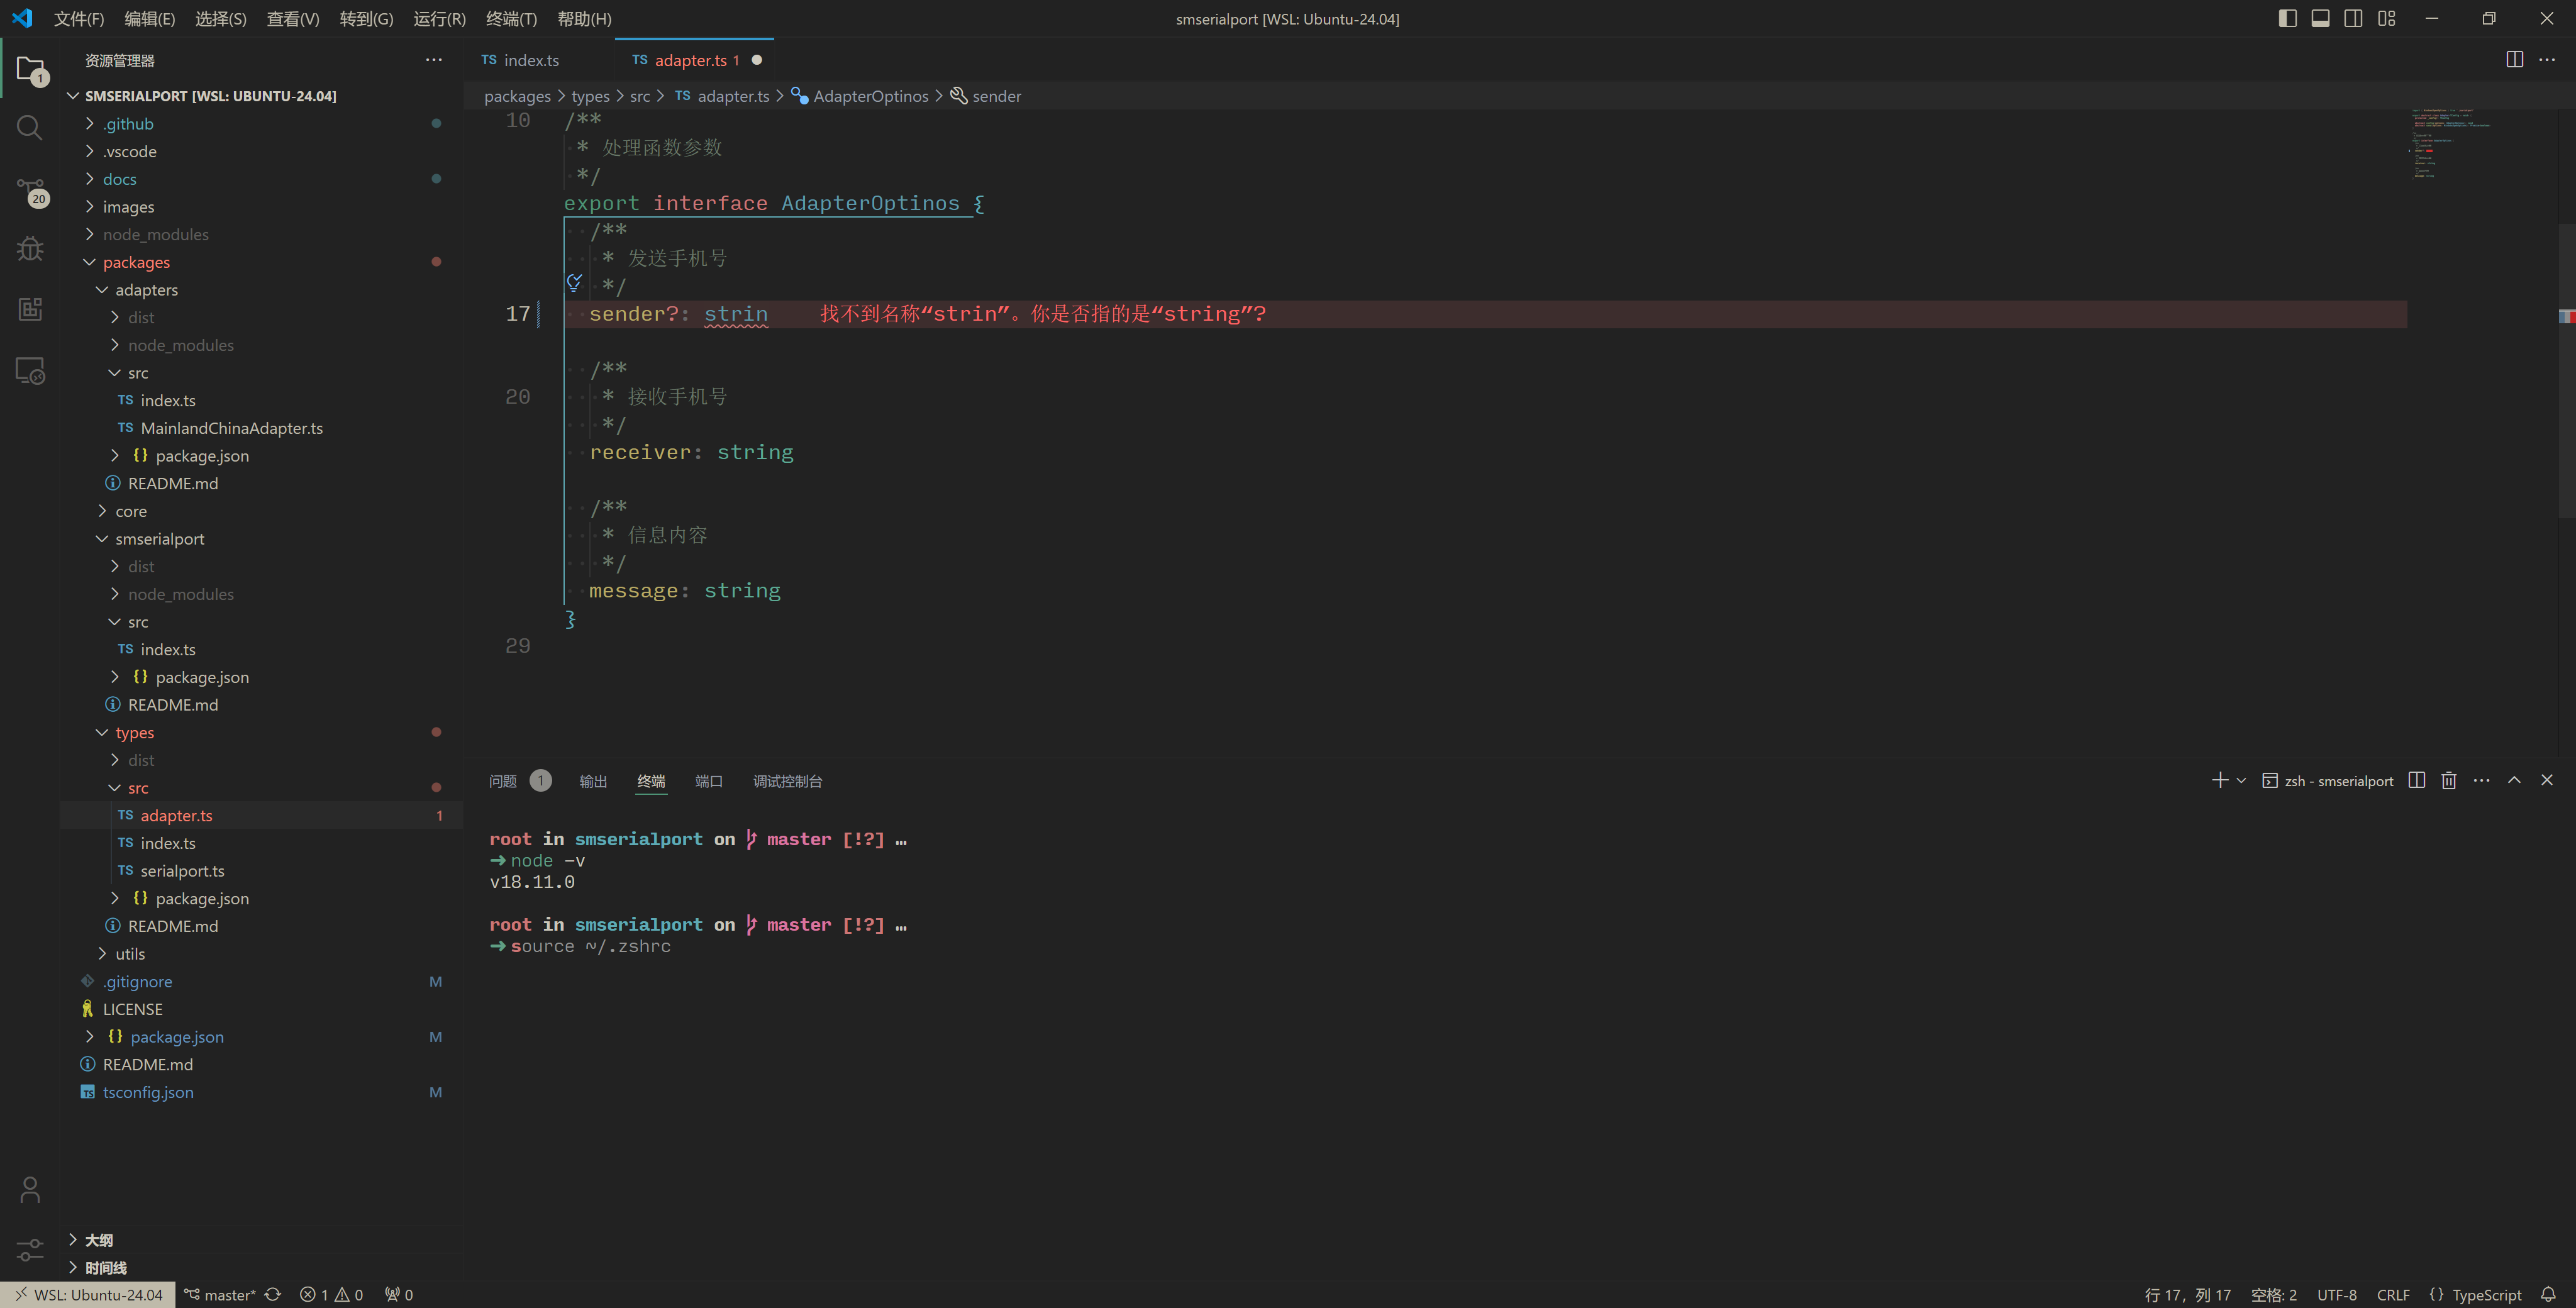Split the editor to the right
Image resolution: width=2576 pixels, height=1308 pixels.
pyautogui.click(x=2514, y=60)
